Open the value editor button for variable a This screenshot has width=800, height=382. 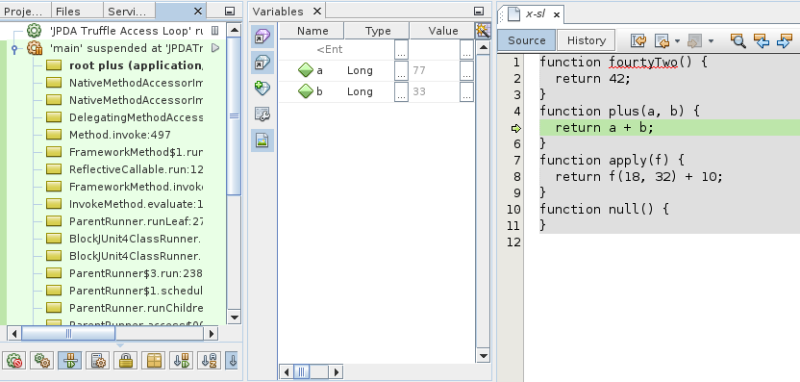(x=466, y=71)
